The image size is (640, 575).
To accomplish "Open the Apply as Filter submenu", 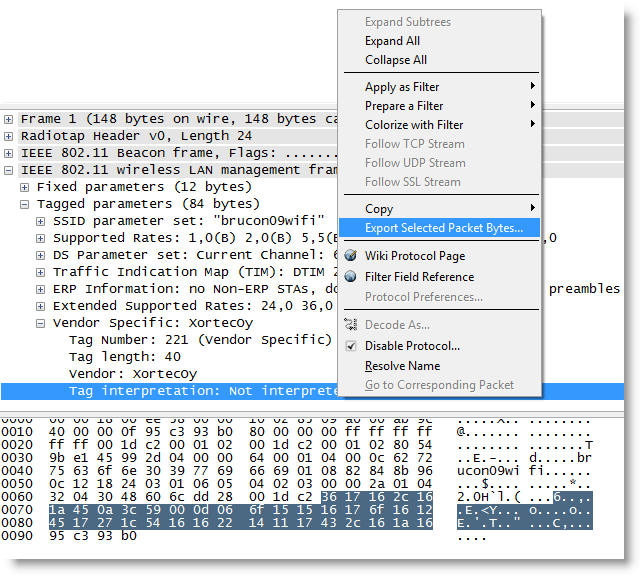I will pyautogui.click(x=440, y=87).
